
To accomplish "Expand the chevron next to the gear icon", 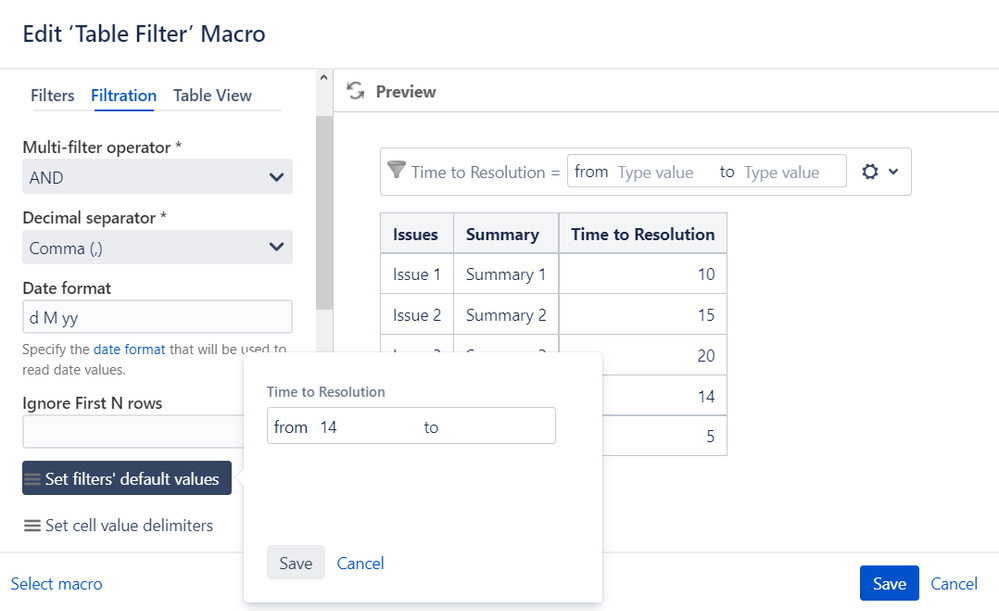I will (893, 171).
